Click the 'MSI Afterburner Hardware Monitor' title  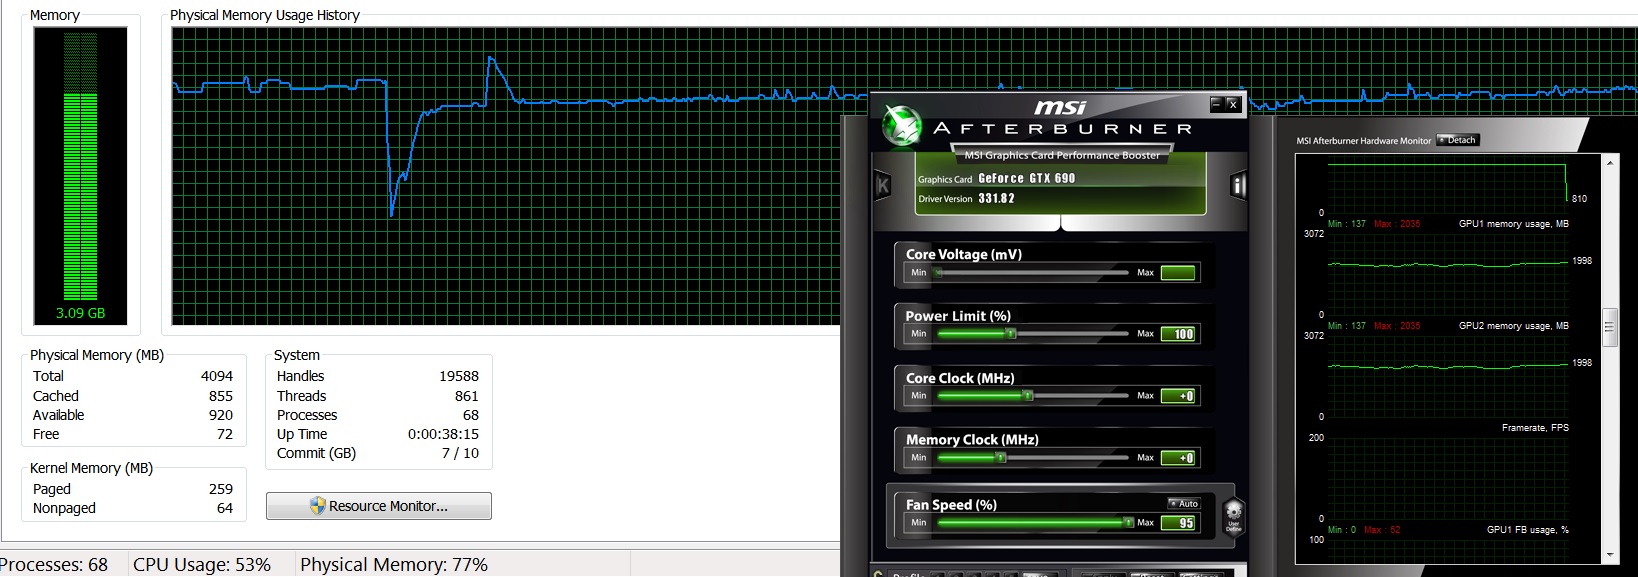(x=1364, y=141)
